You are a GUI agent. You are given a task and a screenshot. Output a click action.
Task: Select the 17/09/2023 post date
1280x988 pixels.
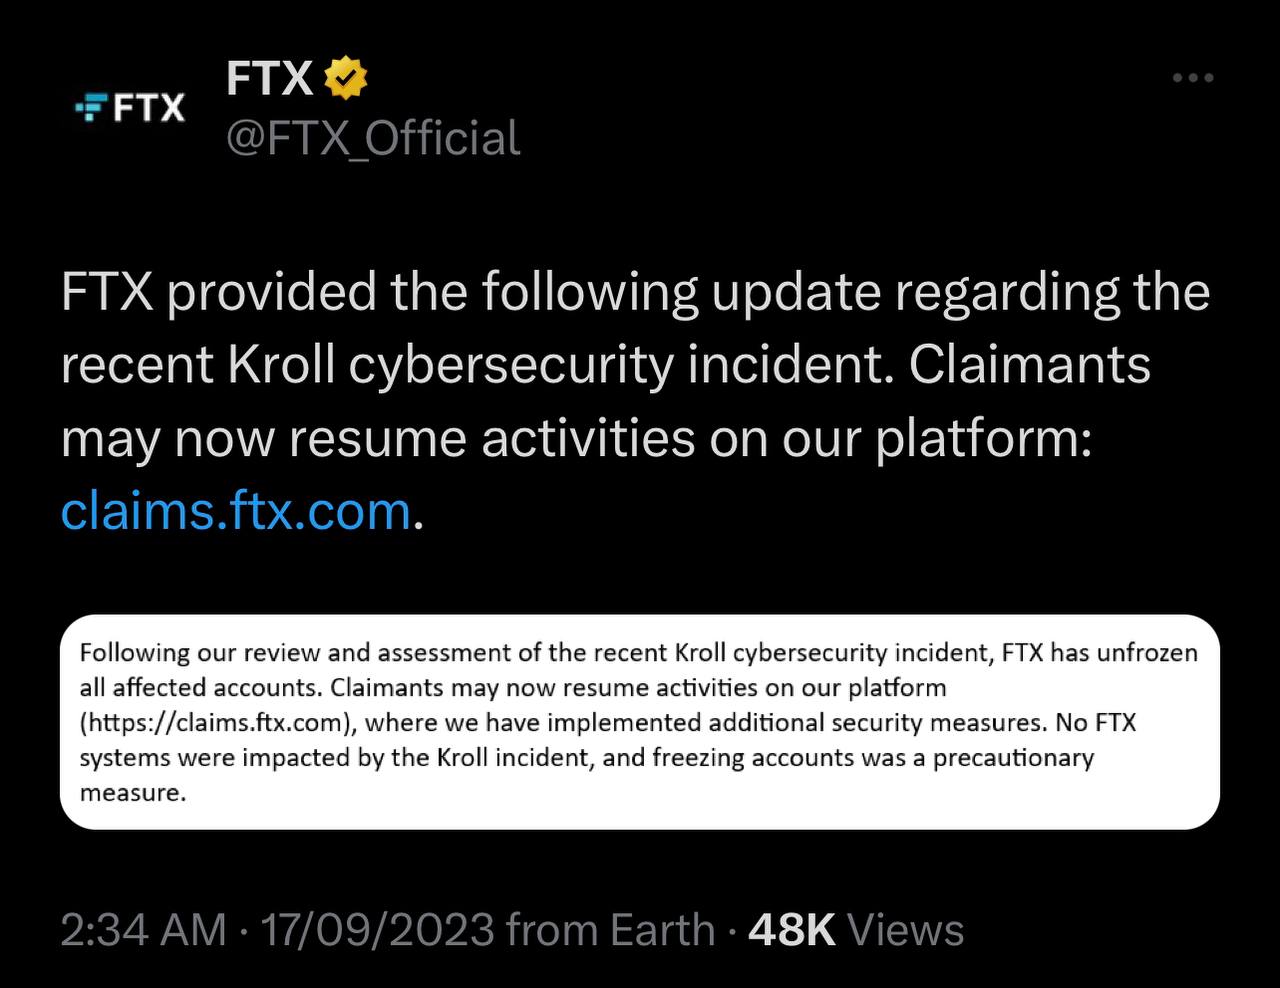pos(377,930)
